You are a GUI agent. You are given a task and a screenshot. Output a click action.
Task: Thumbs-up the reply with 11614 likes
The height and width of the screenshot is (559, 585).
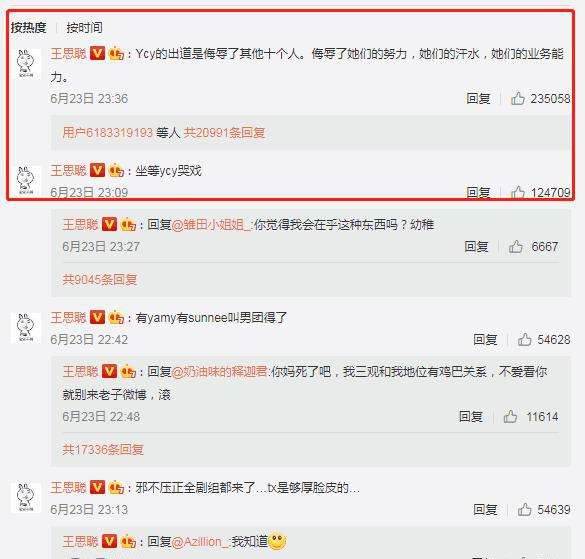510,416
